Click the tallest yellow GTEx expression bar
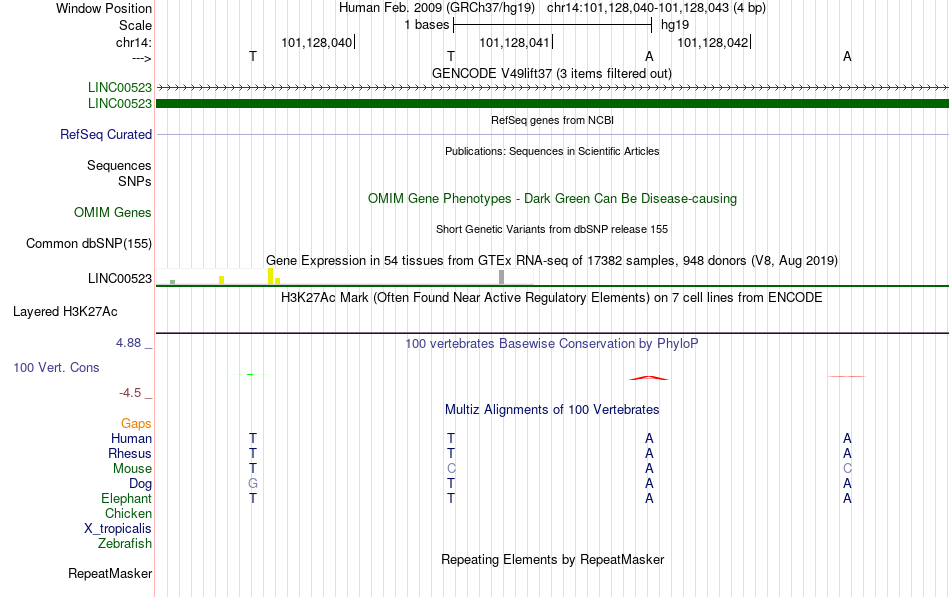 [270, 276]
